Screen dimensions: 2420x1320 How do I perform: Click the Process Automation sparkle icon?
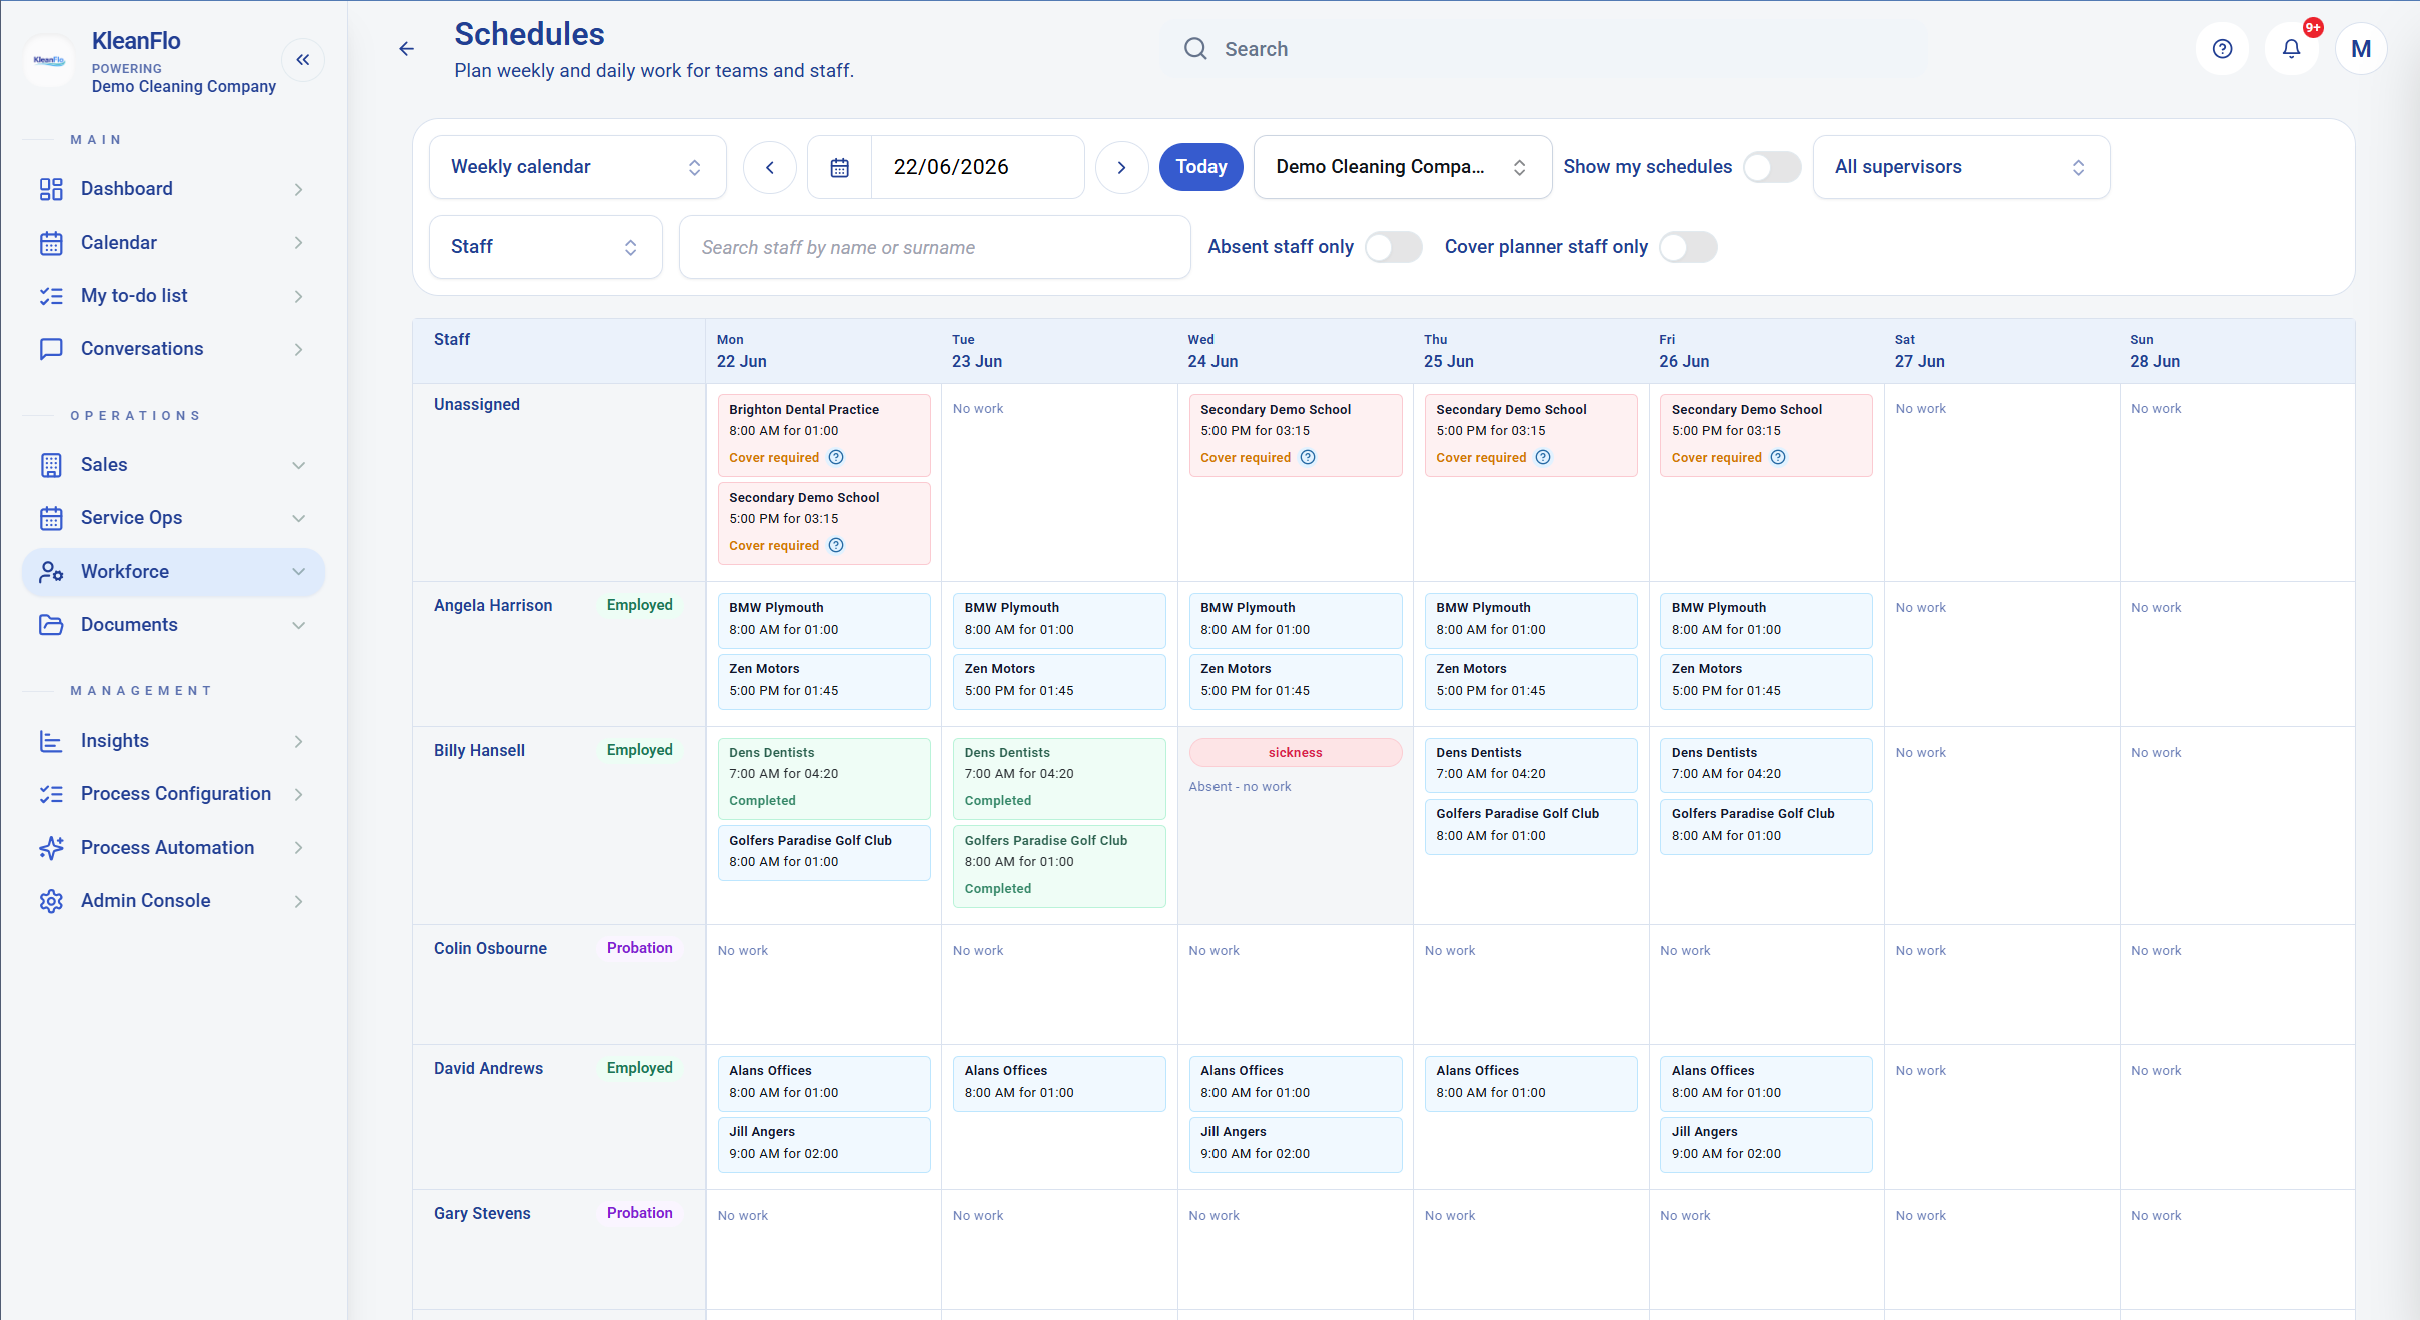point(51,848)
